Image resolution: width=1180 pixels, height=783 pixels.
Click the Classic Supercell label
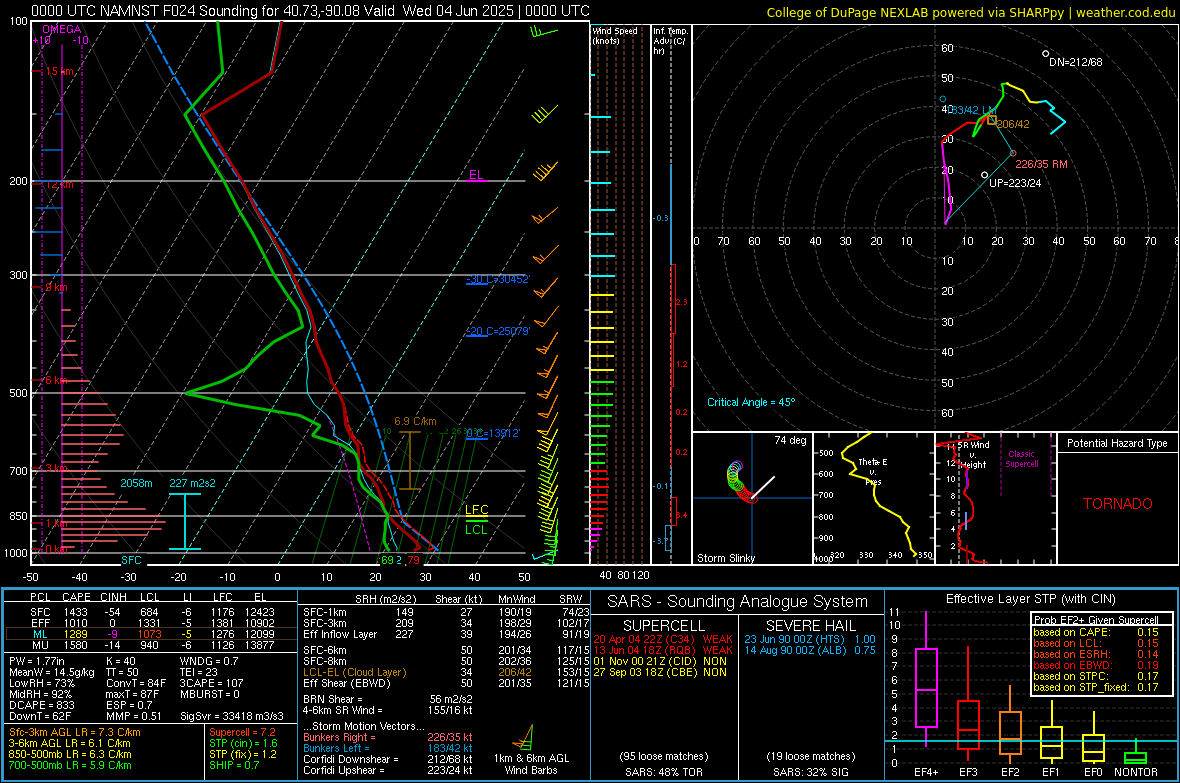1022,459
